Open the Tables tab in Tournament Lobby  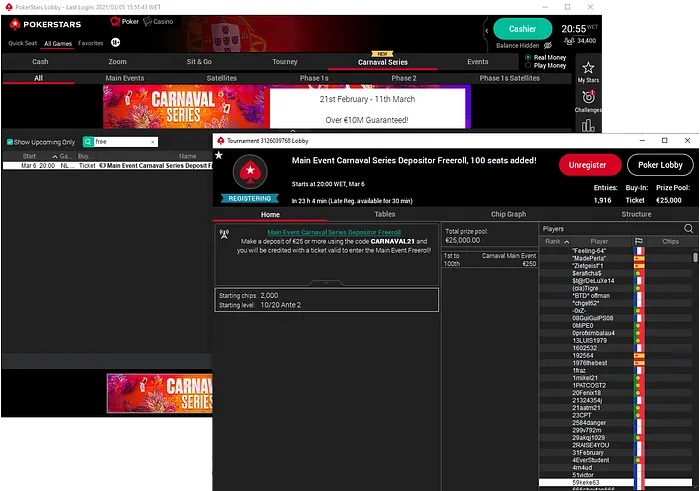coord(384,214)
